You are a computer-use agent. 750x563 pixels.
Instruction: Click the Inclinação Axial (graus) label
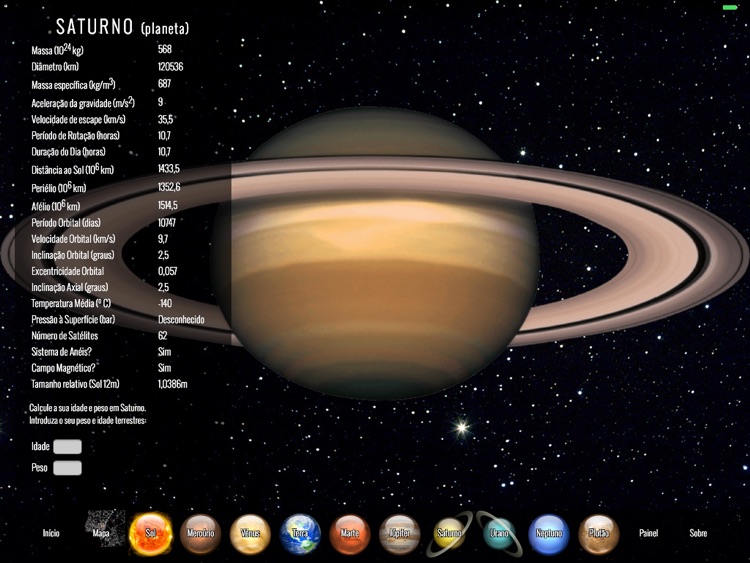[69, 287]
